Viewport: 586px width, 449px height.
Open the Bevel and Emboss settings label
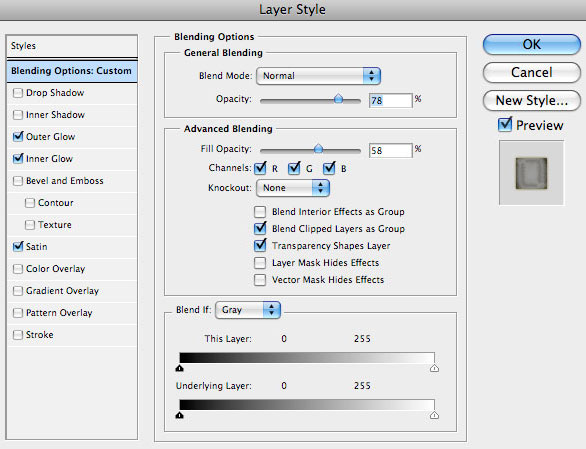click(x=65, y=181)
